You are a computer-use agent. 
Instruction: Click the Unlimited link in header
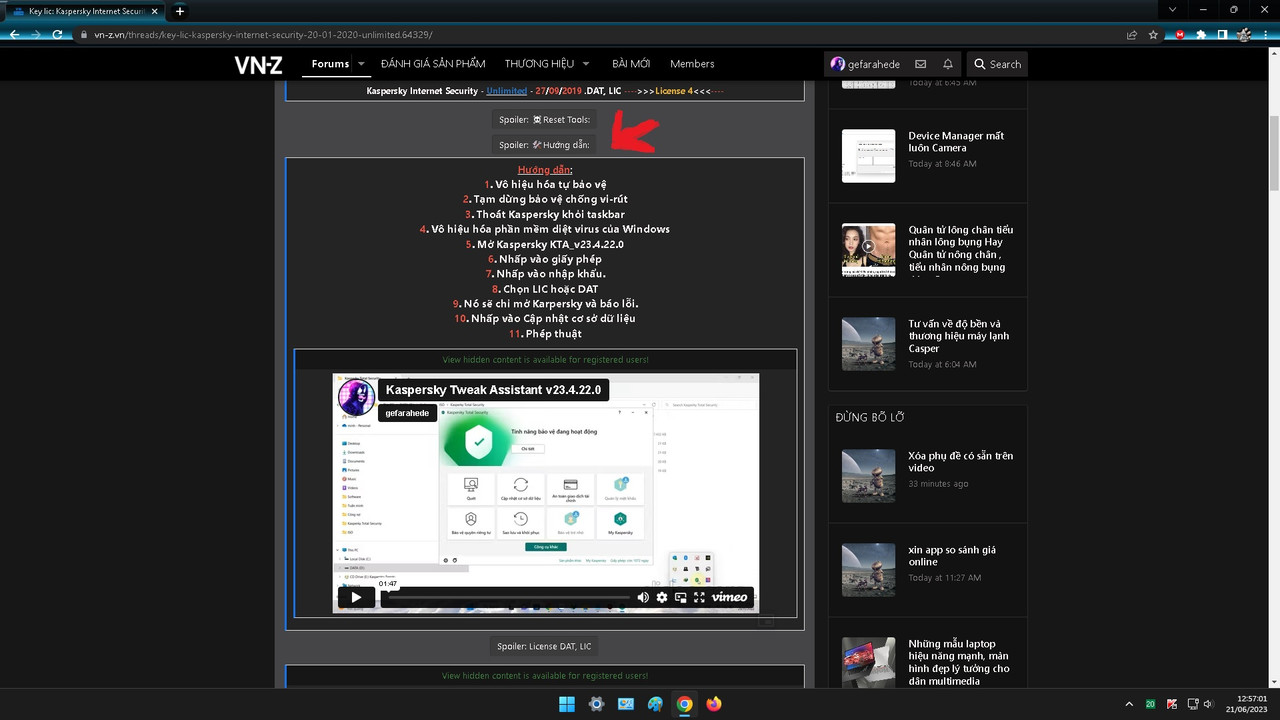507,91
